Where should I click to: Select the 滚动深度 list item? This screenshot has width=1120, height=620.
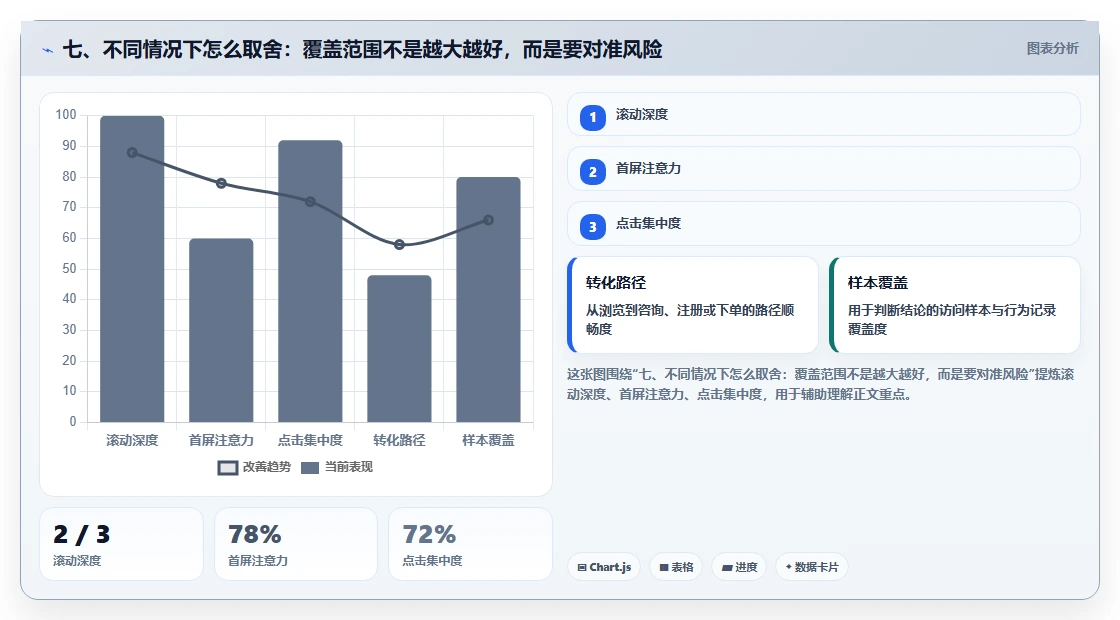tap(824, 114)
